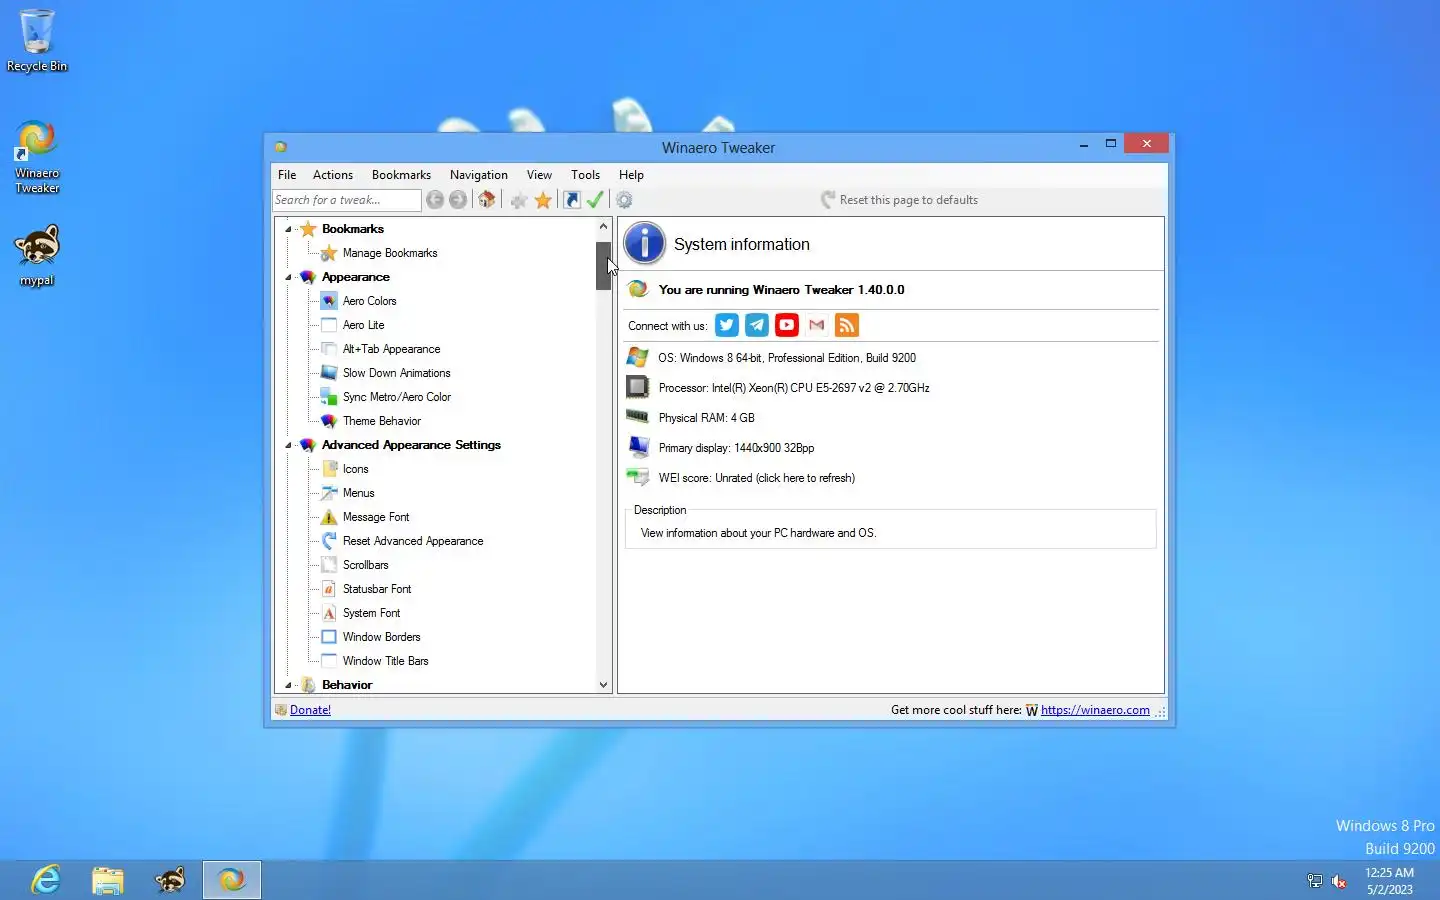Click the muted volume tray icon

1339,881
